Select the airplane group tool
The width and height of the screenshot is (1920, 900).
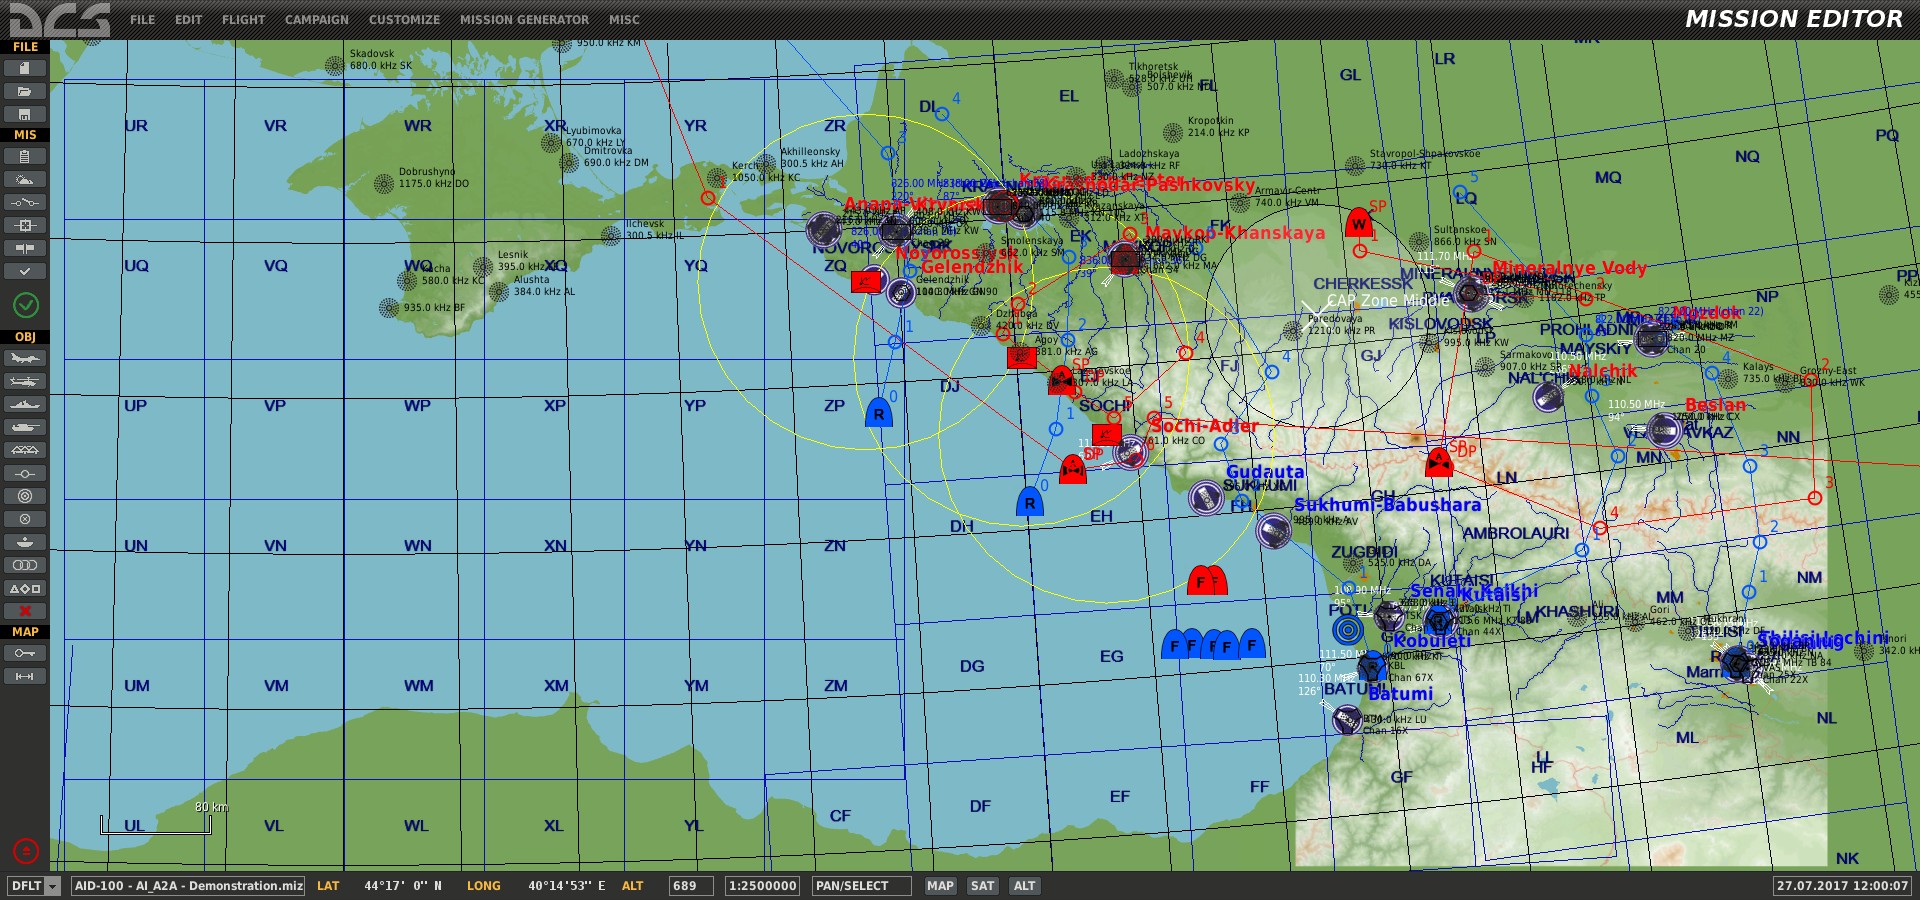(25, 358)
